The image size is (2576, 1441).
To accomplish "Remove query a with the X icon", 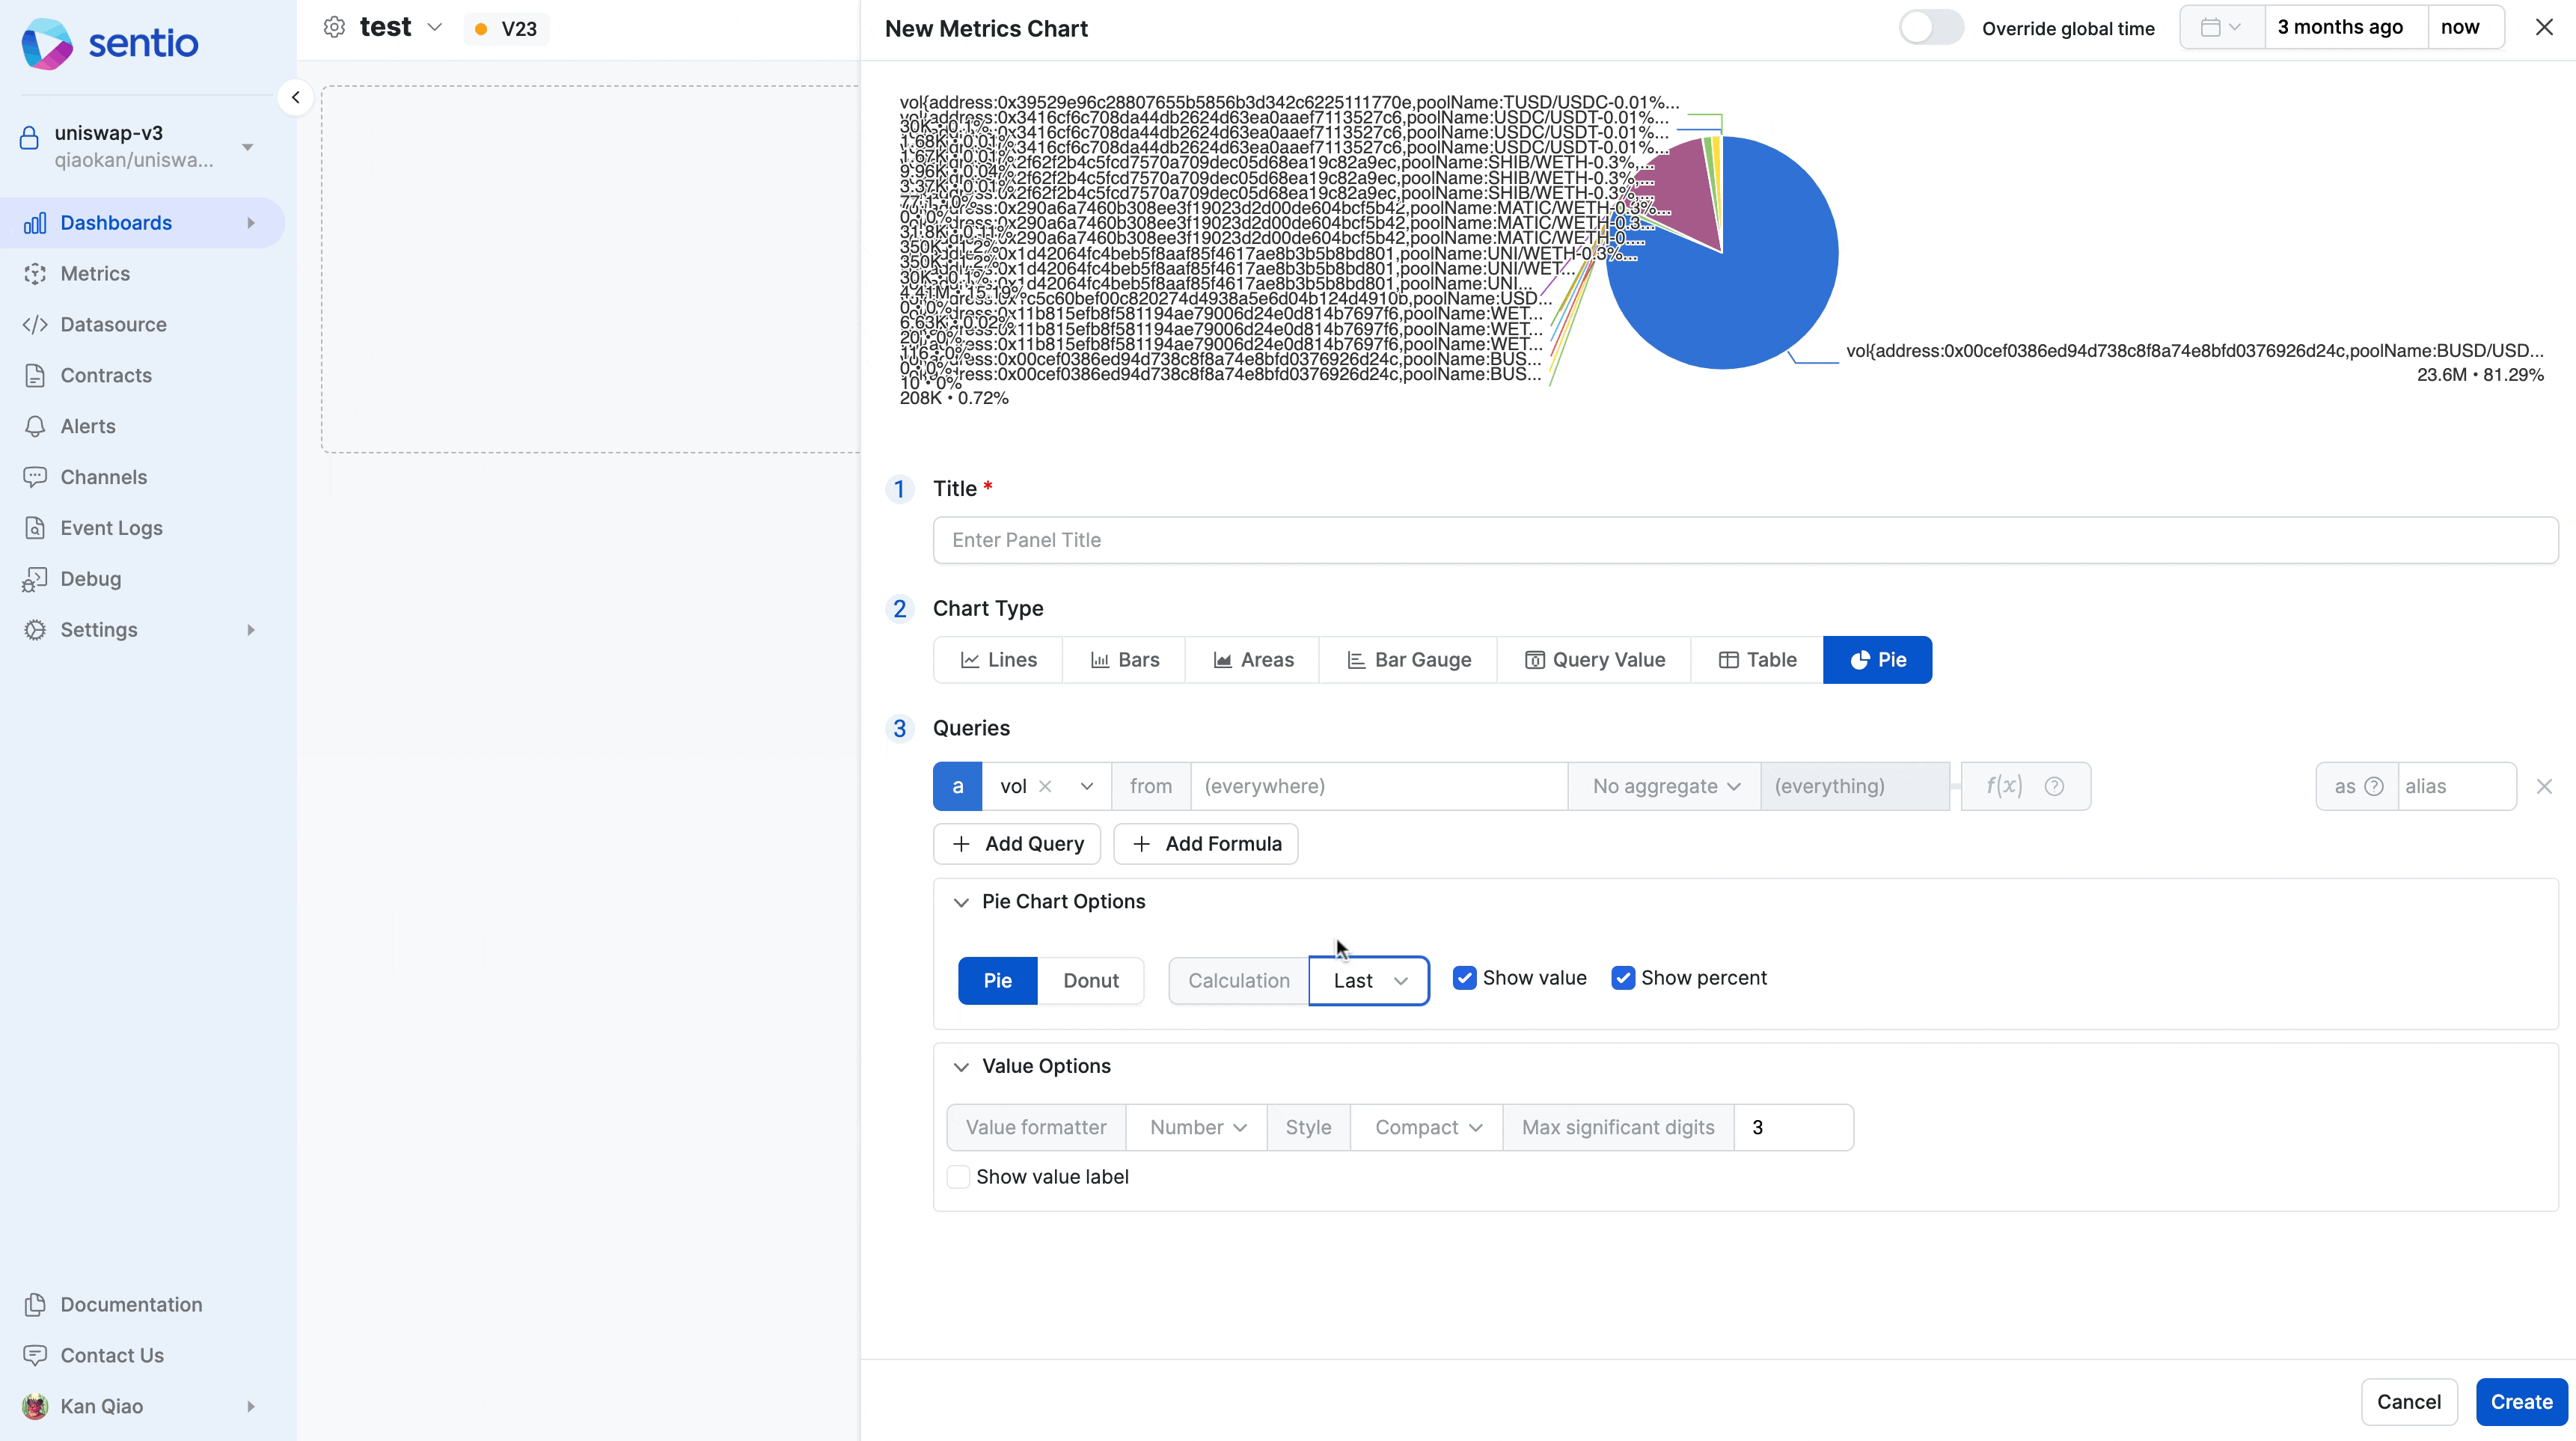I will pyautogui.click(x=2544, y=786).
